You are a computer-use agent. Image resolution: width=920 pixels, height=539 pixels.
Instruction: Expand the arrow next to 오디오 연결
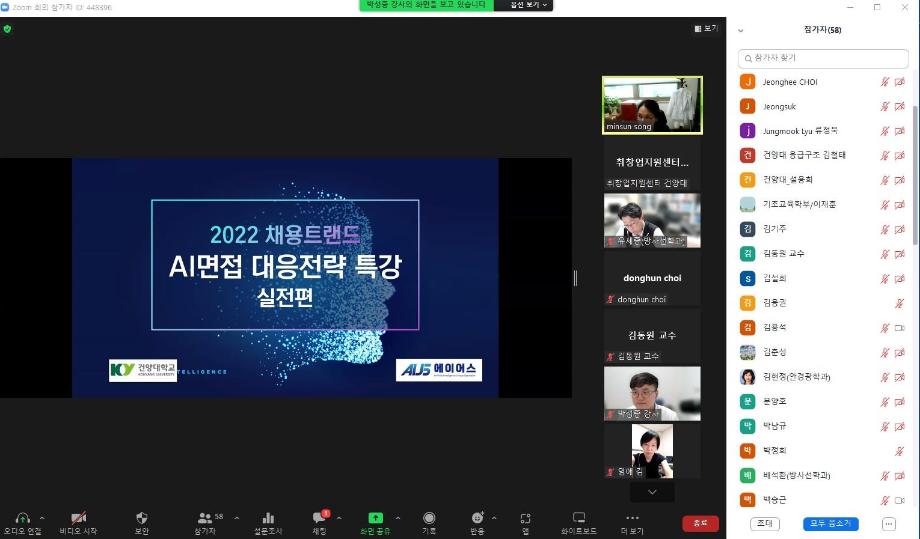coord(42,518)
